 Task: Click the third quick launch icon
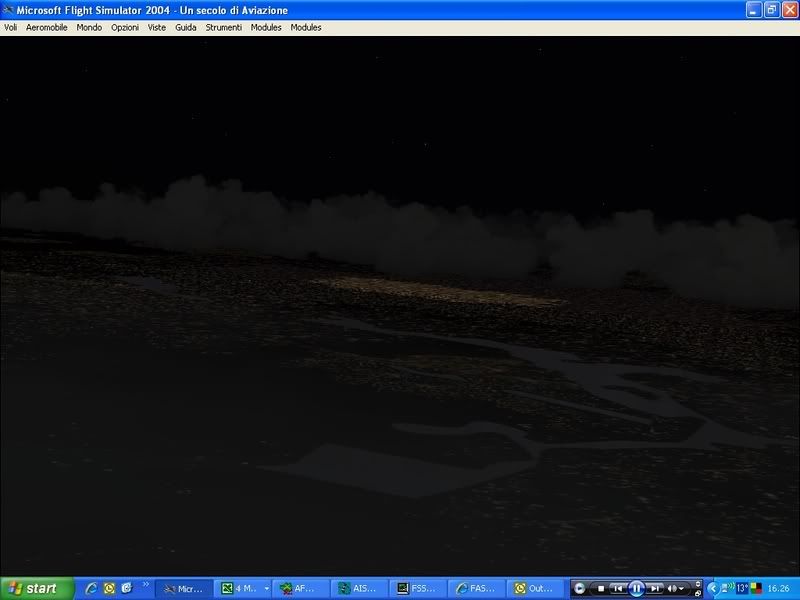(127, 588)
